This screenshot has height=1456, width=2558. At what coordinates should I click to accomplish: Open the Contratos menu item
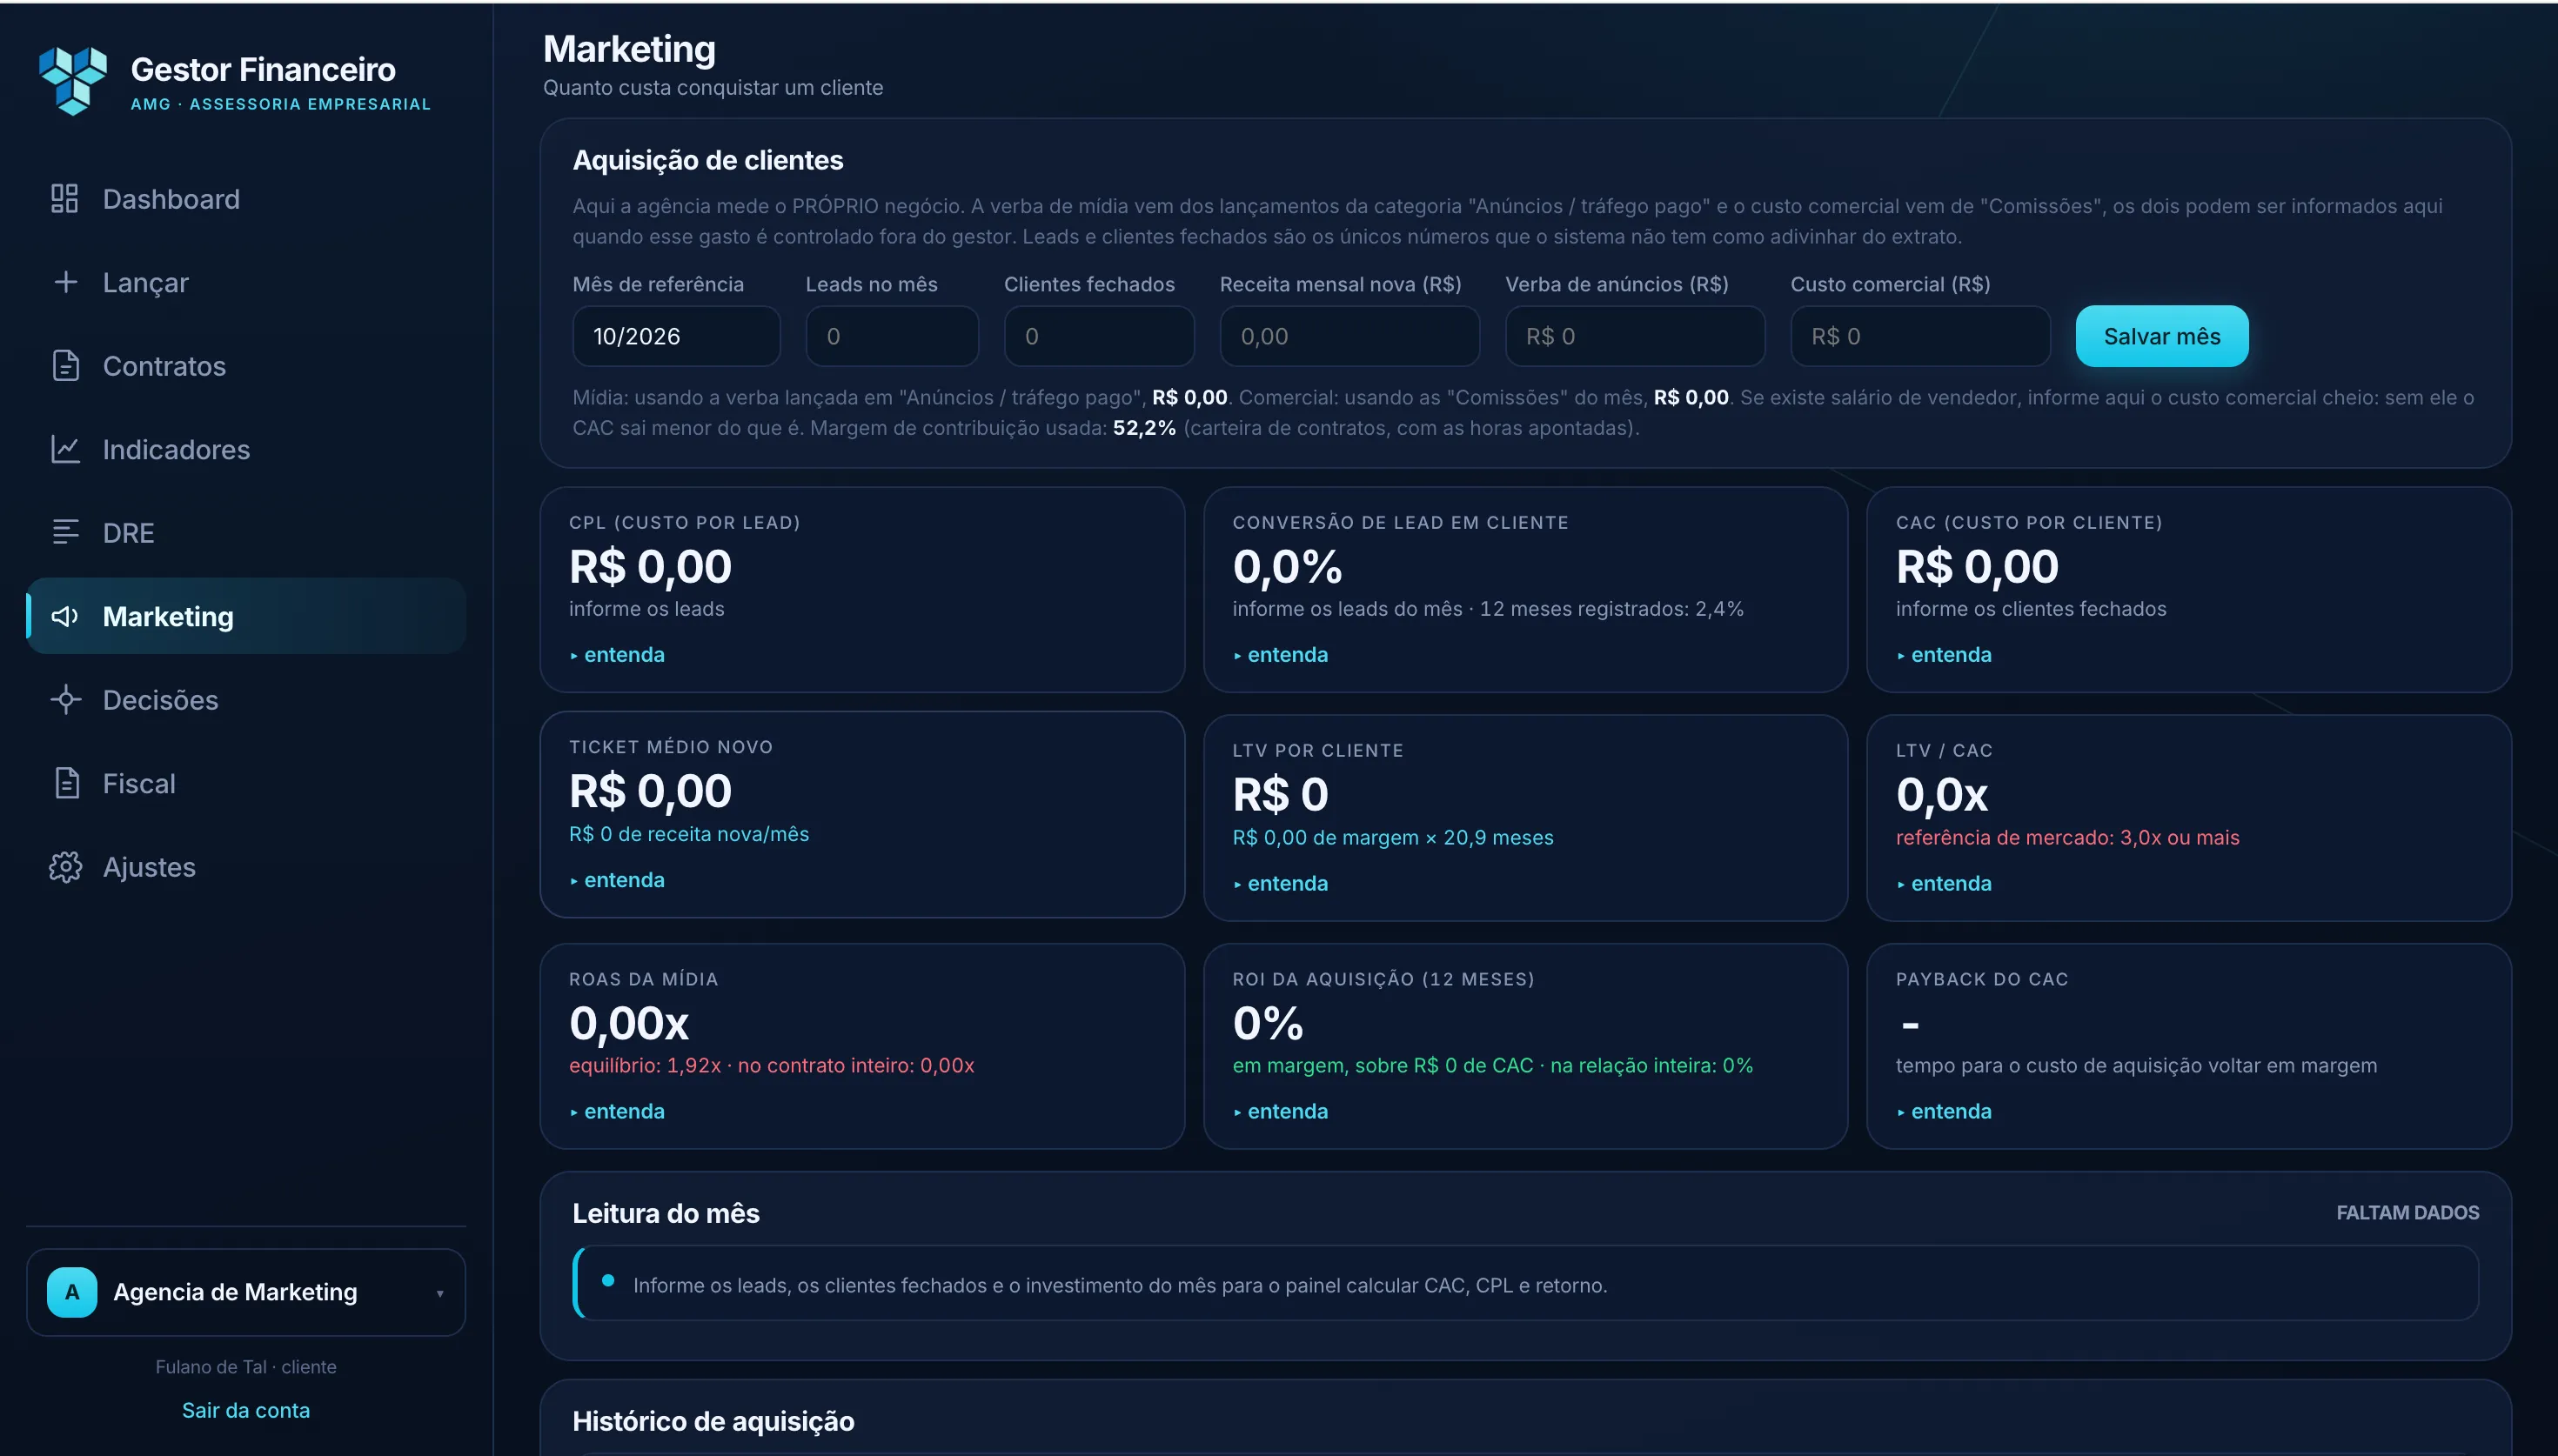click(246, 366)
